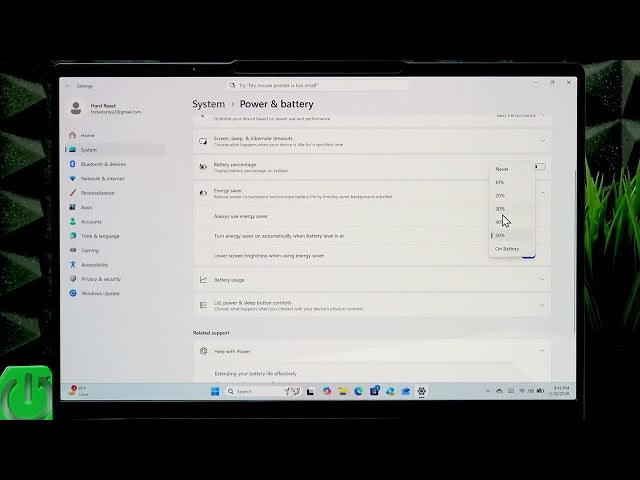Viewport: 640px width, 480px height.
Task: Expand Screen, sleep & hibernate timeouts
Action: (372, 141)
